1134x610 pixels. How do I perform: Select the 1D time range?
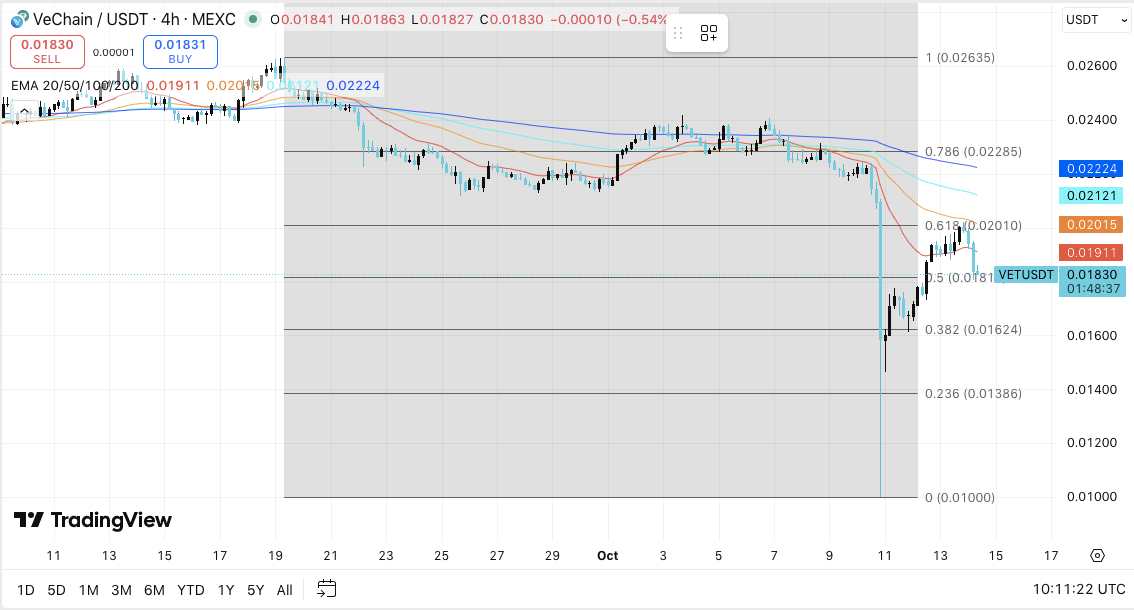click(x=26, y=590)
